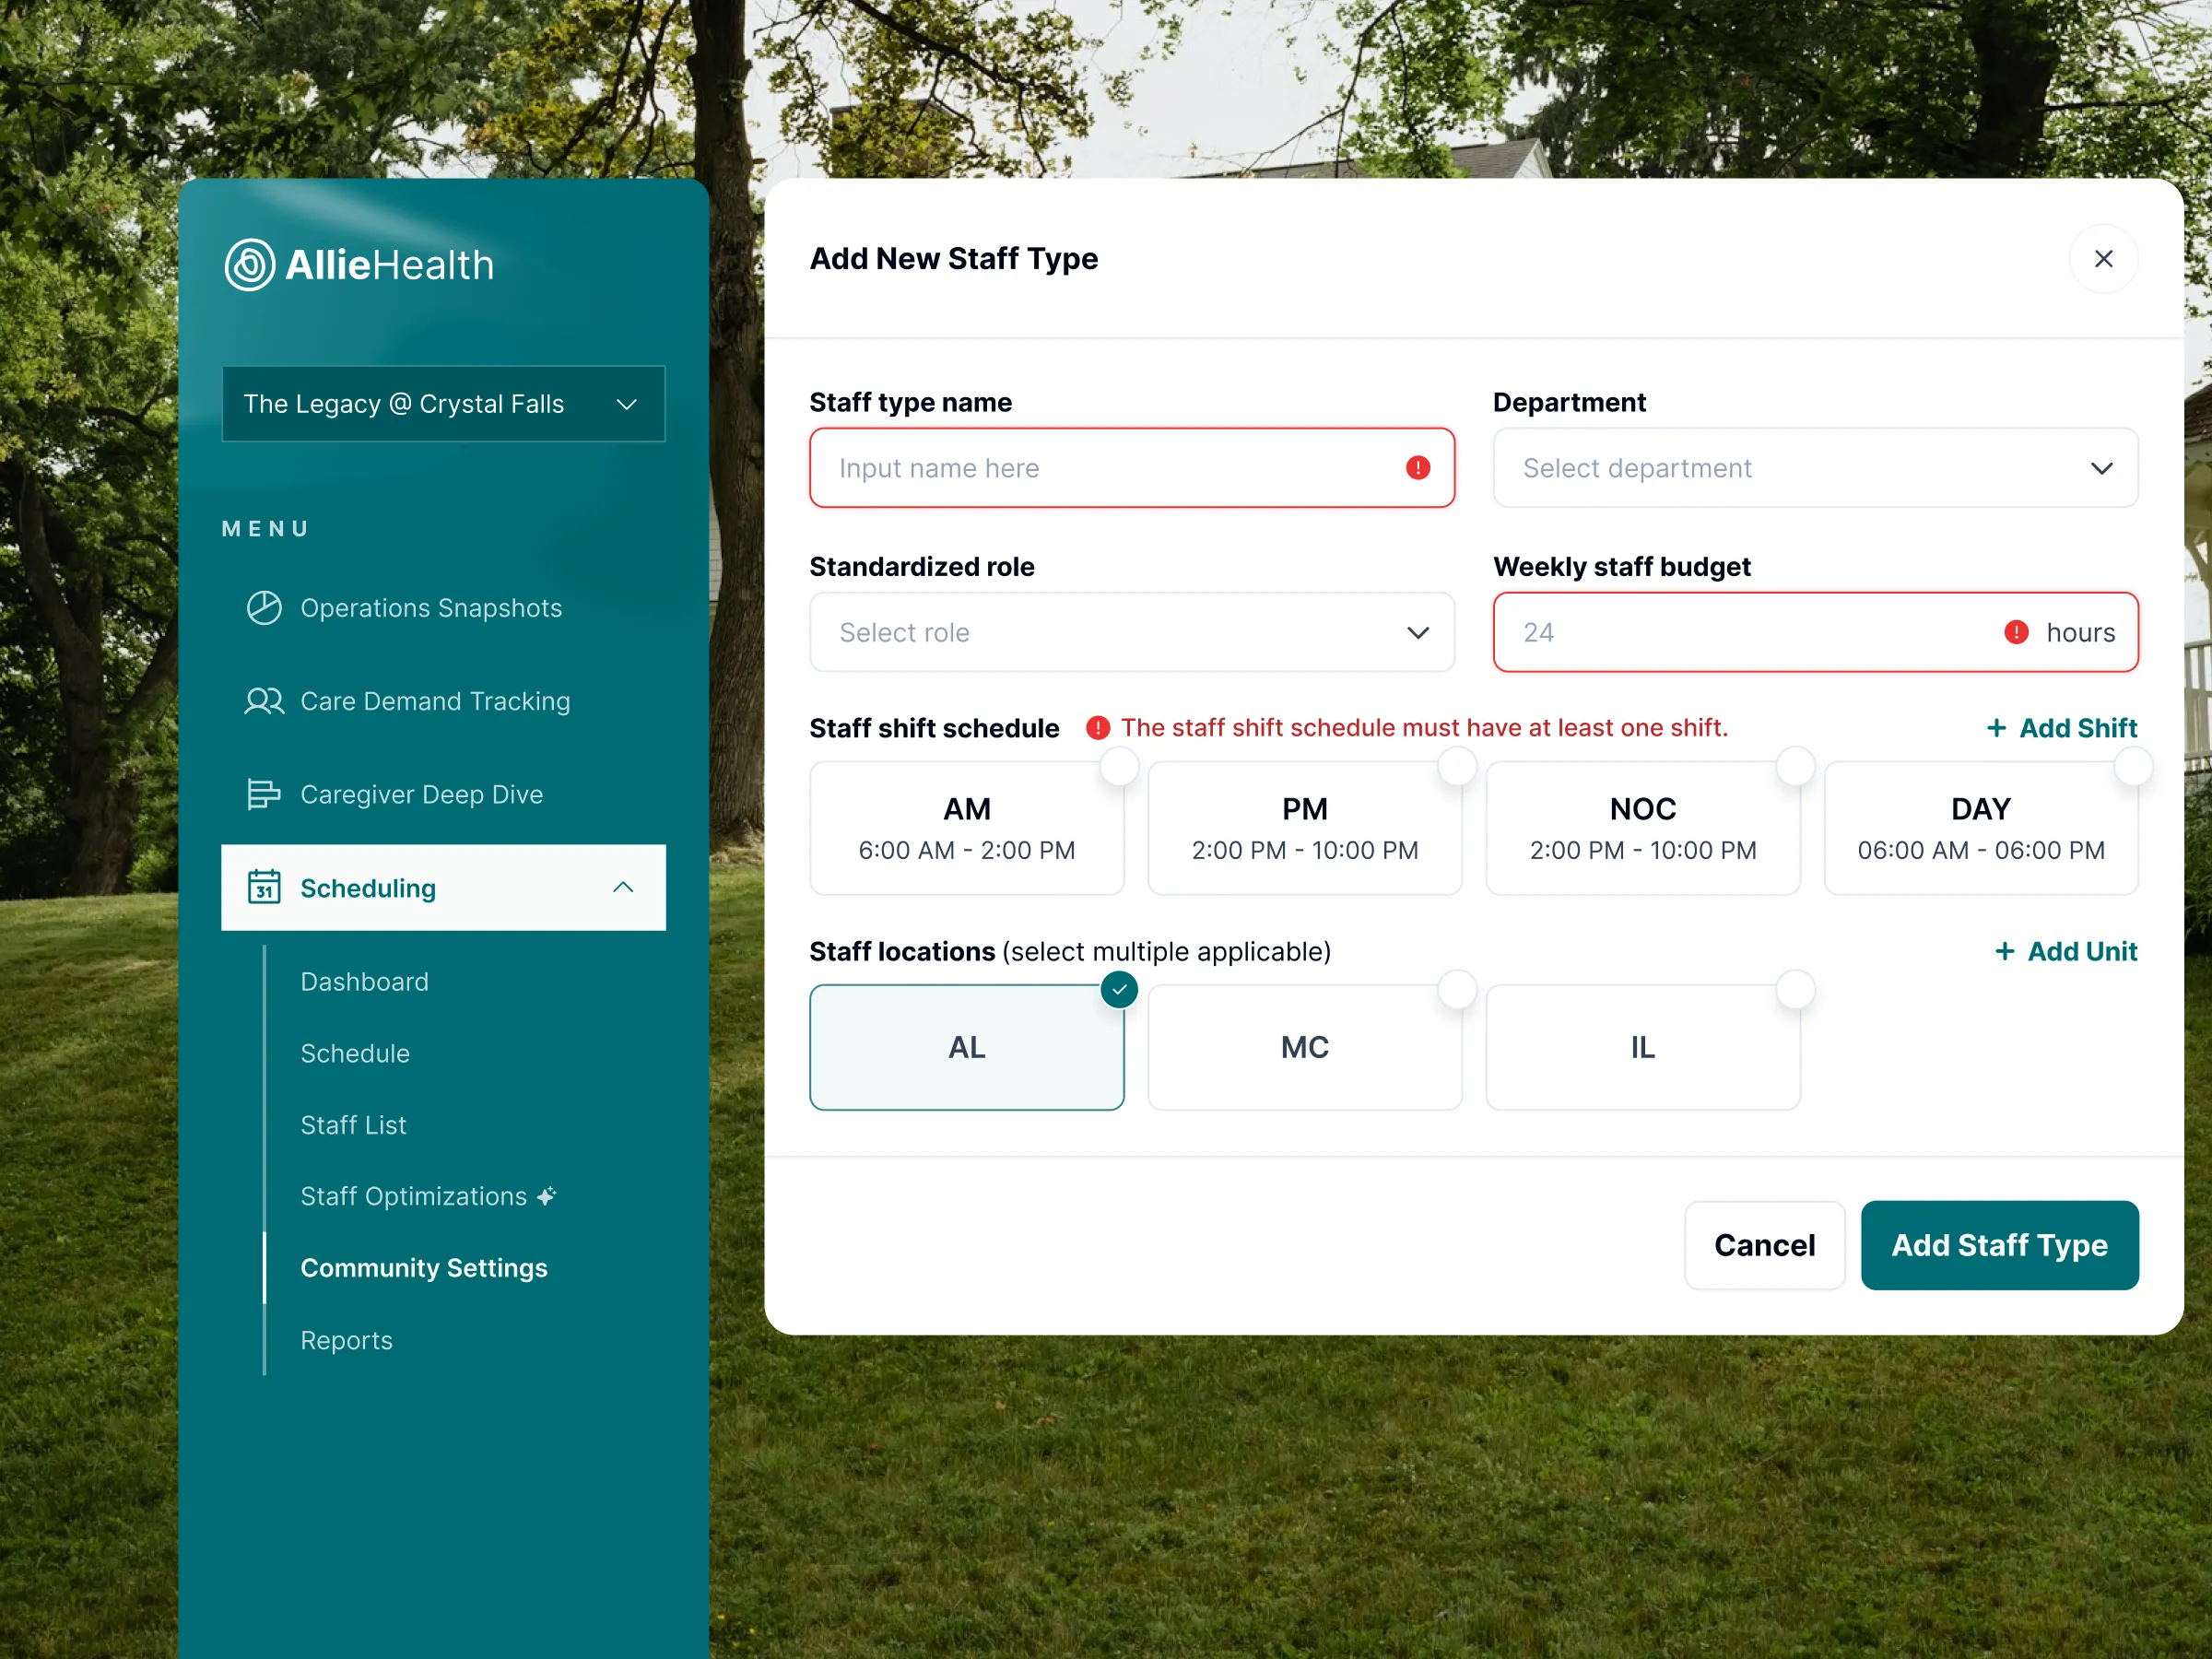Click the Operations Snapshots pie chart icon
The image size is (2212, 1659).
pyautogui.click(x=264, y=608)
